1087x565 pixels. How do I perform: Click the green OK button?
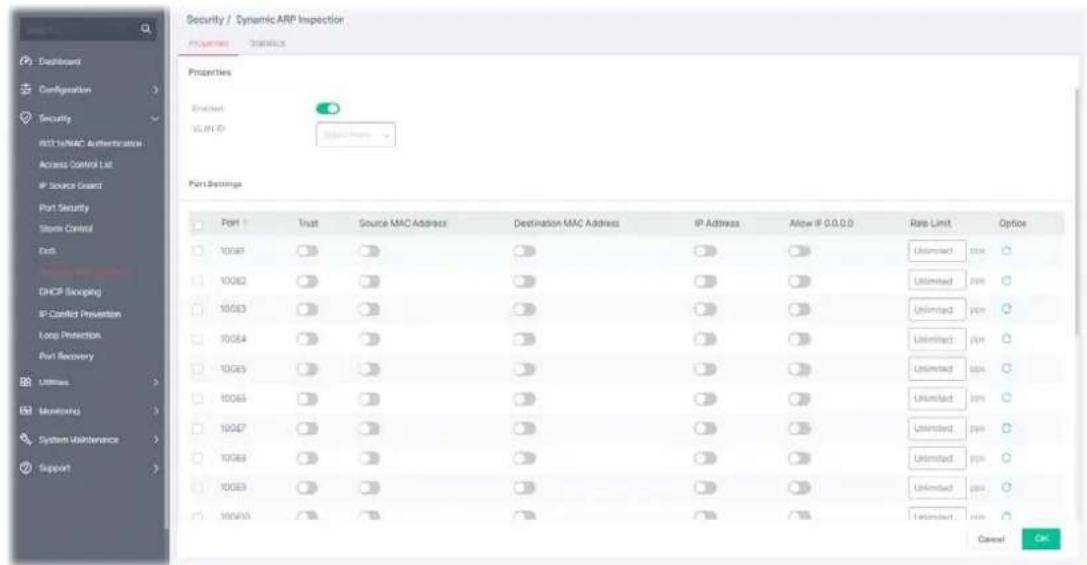point(1041,539)
